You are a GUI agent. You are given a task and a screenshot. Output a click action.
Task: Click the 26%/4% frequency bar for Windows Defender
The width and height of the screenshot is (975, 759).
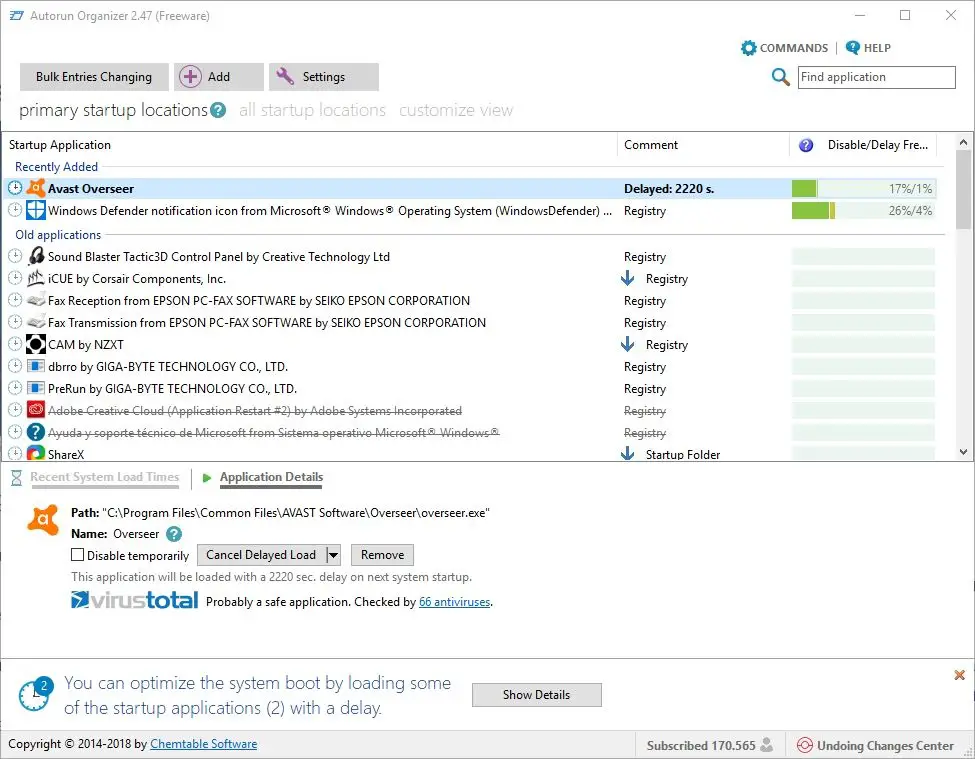(863, 211)
